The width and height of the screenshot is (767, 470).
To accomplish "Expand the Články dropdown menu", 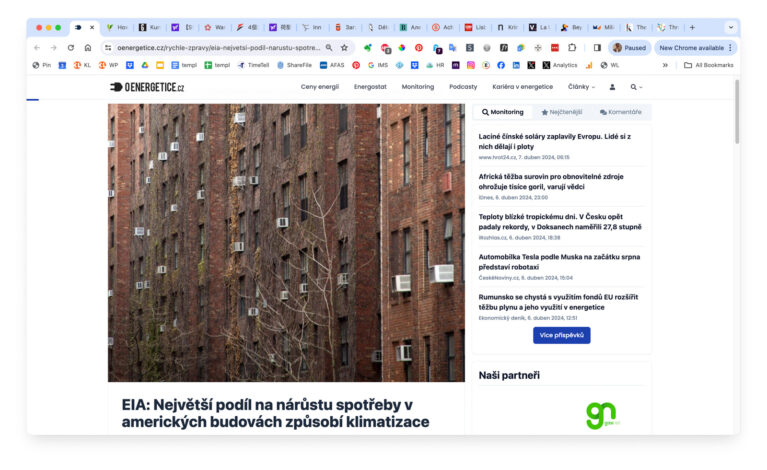I will (581, 87).
